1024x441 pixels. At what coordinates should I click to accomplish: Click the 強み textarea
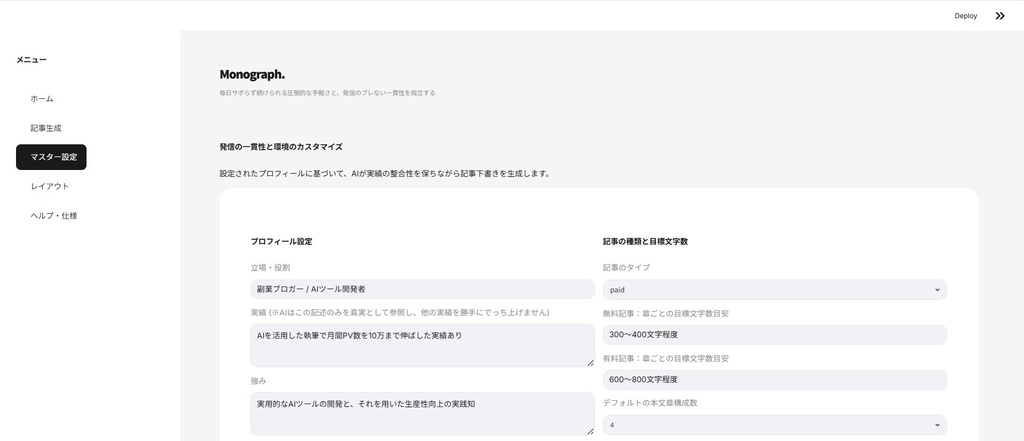[423, 414]
